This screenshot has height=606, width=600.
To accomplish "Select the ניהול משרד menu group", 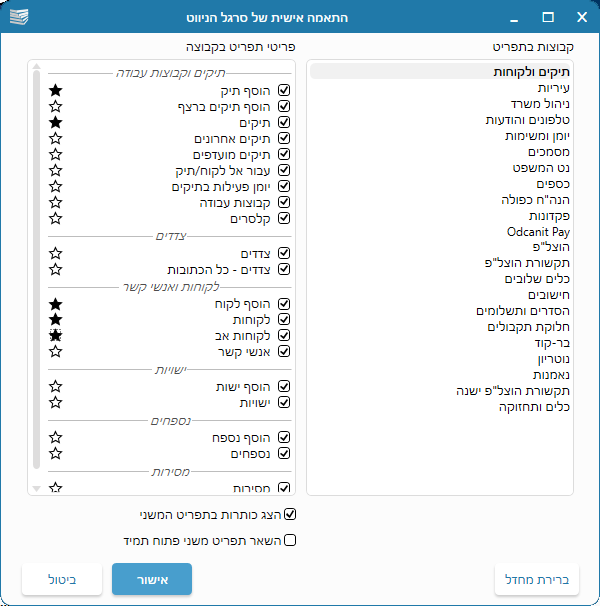I will [547, 104].
